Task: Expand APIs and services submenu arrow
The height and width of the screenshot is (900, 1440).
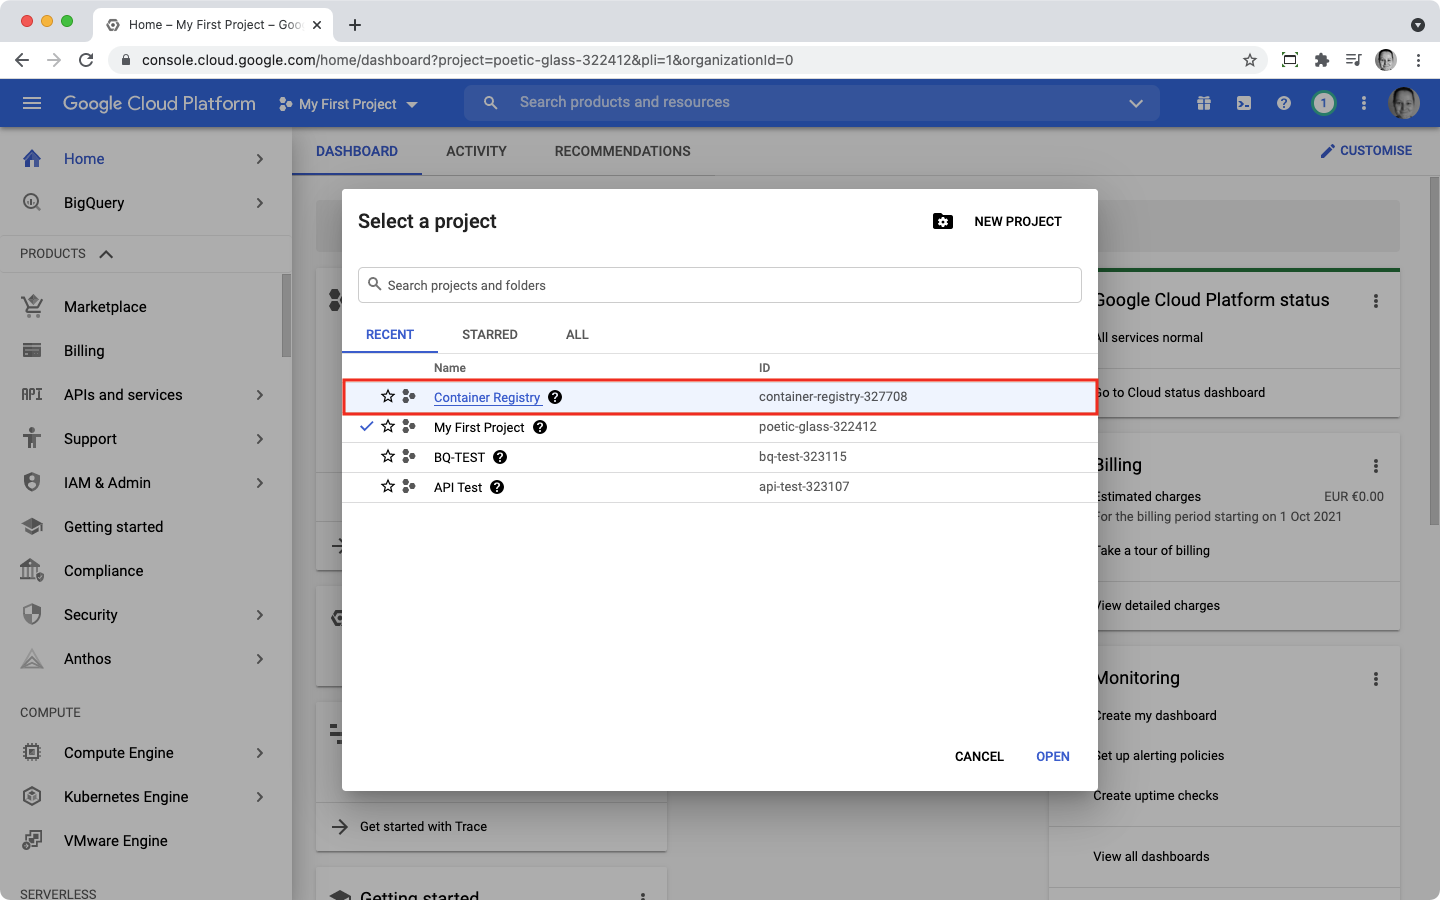Action: (260, 395)
